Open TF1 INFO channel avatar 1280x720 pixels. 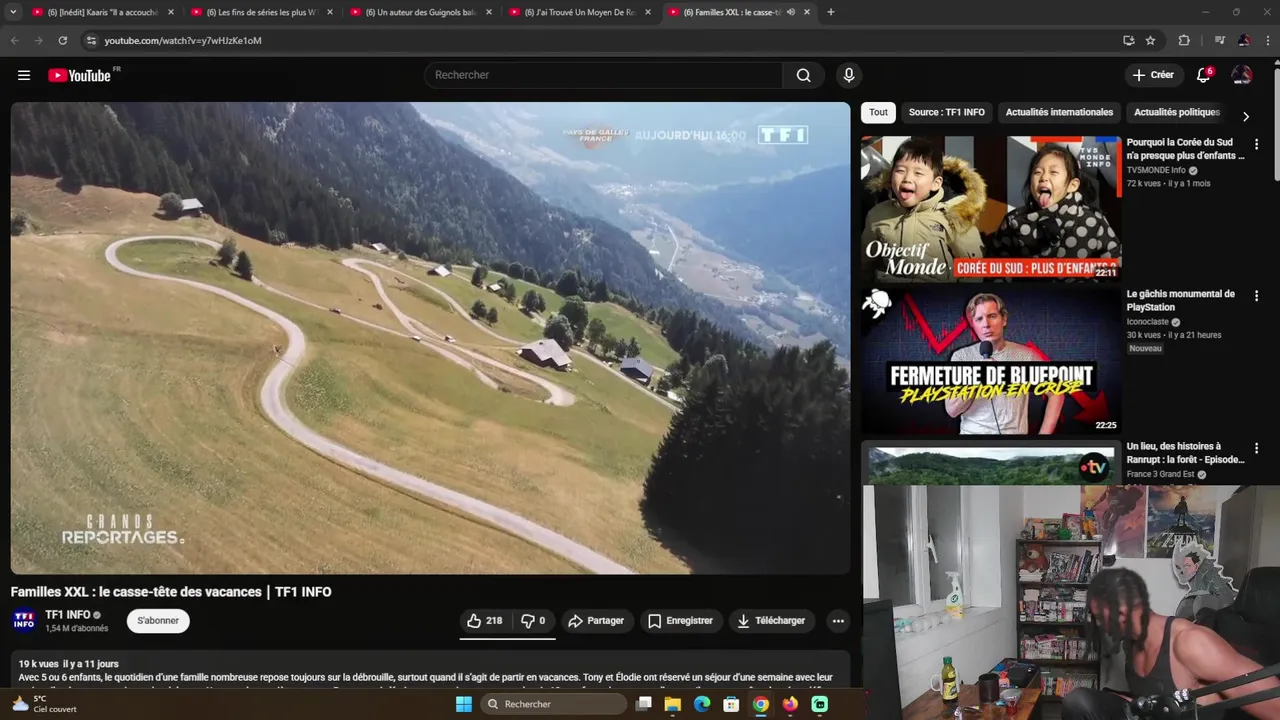(x=24, y=621)
